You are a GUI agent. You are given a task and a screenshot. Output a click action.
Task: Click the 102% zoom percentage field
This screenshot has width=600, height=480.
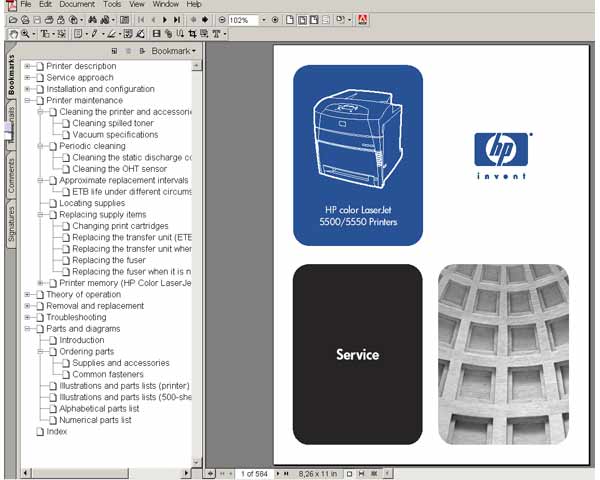[x=243, y=20]
